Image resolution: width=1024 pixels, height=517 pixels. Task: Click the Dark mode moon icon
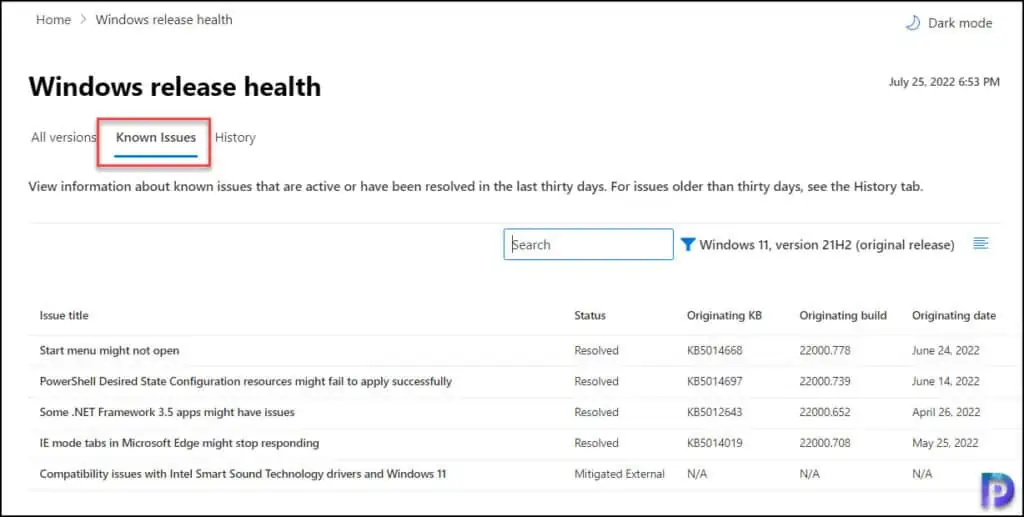912,23
